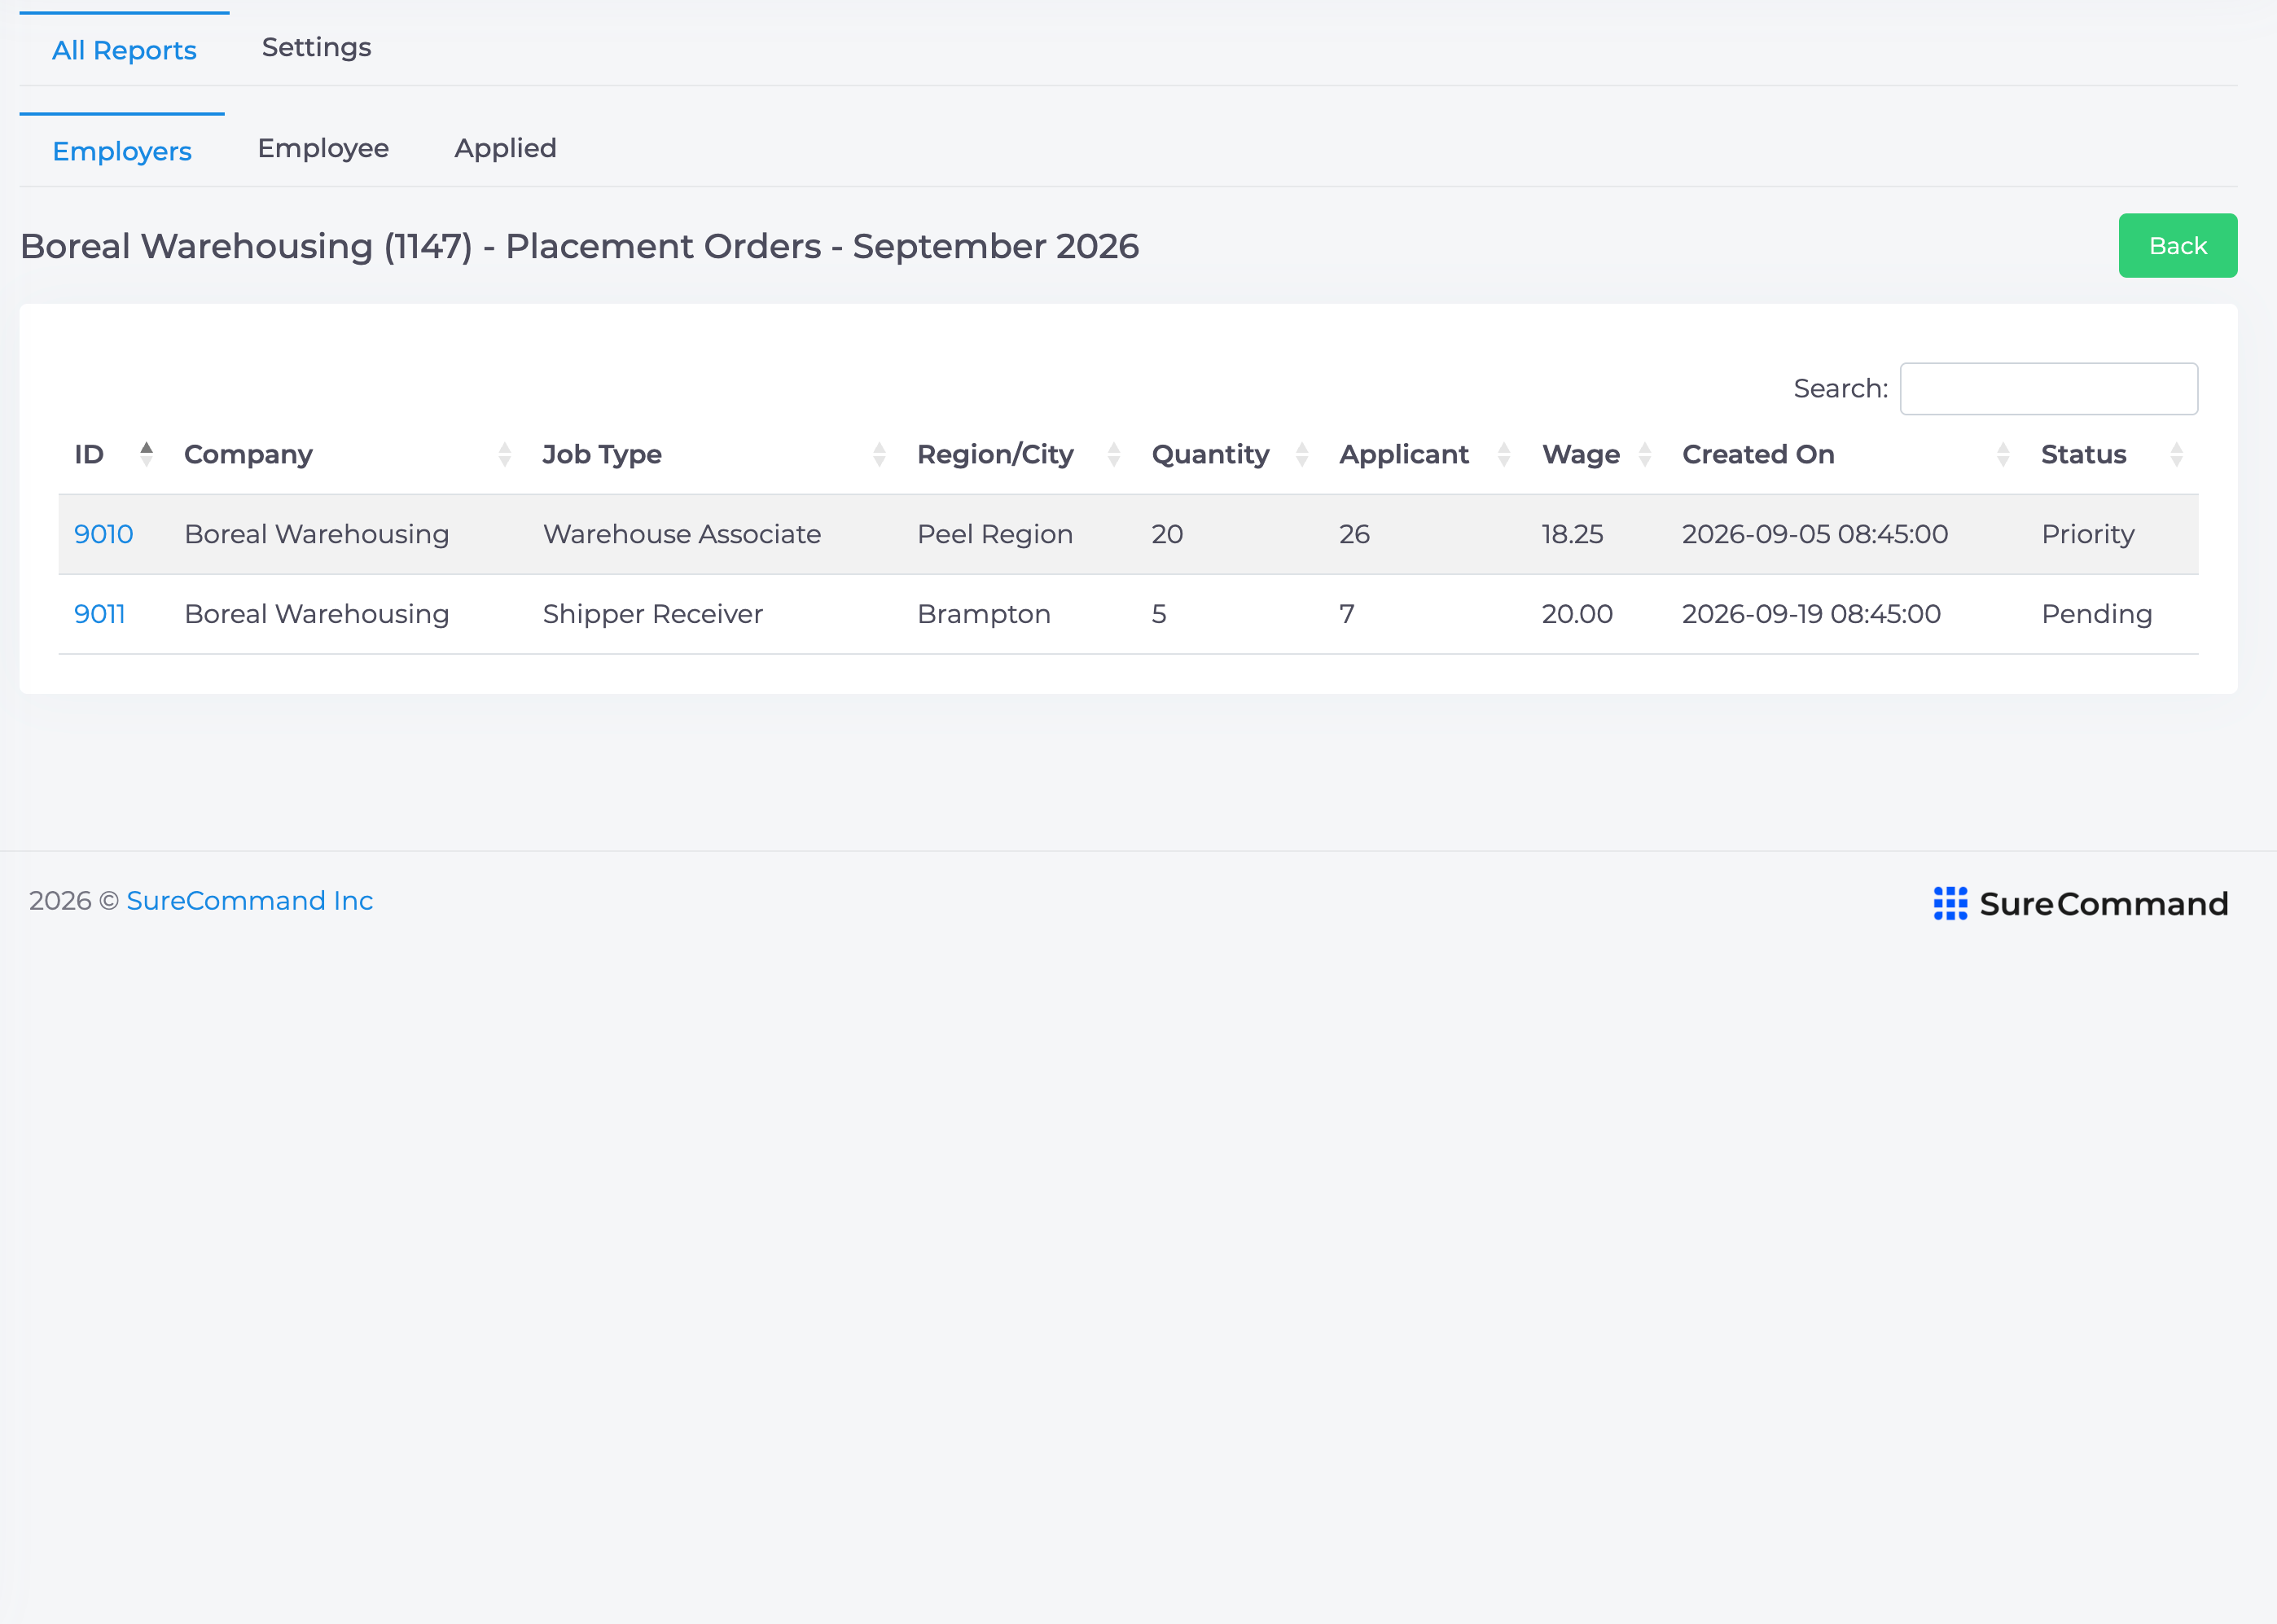This screenshot has height=1624, width=2277.
Task: Sort by Job Type column sort icon
Action: [x=879, y=454]
